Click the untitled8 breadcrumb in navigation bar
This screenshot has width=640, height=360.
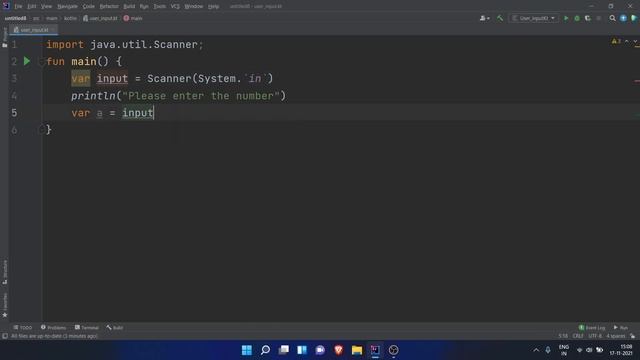point(16,18)
